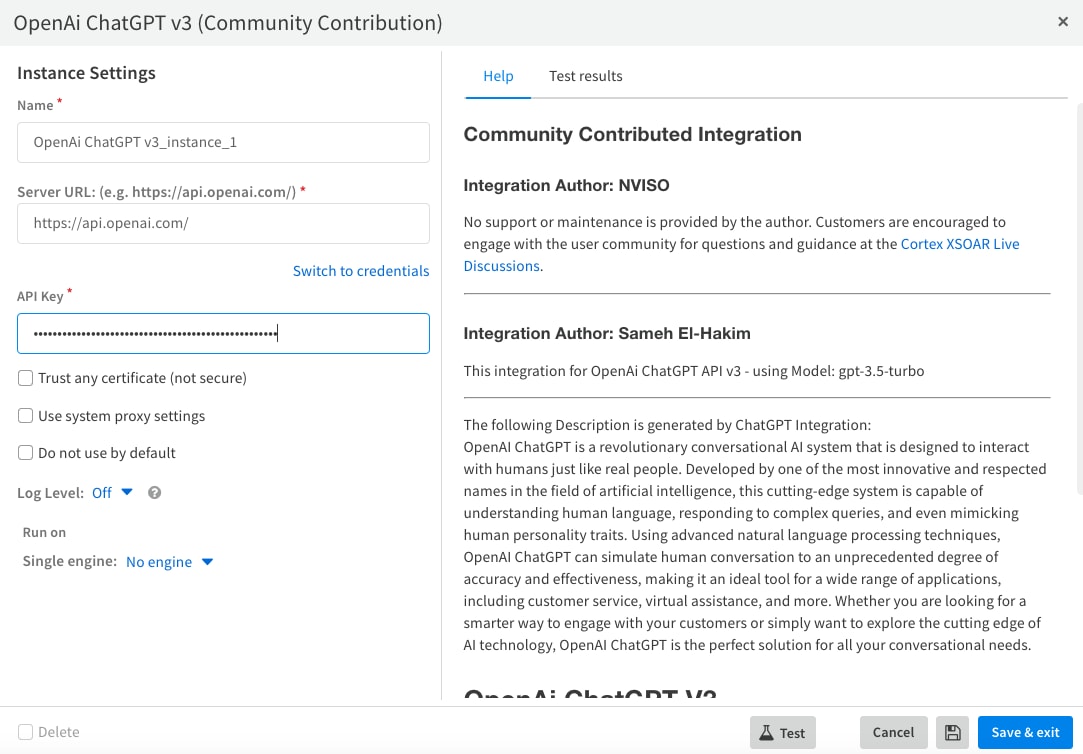Switch to the Help tab
This screenshot has width=1083, height=754.
coord(498,76)
